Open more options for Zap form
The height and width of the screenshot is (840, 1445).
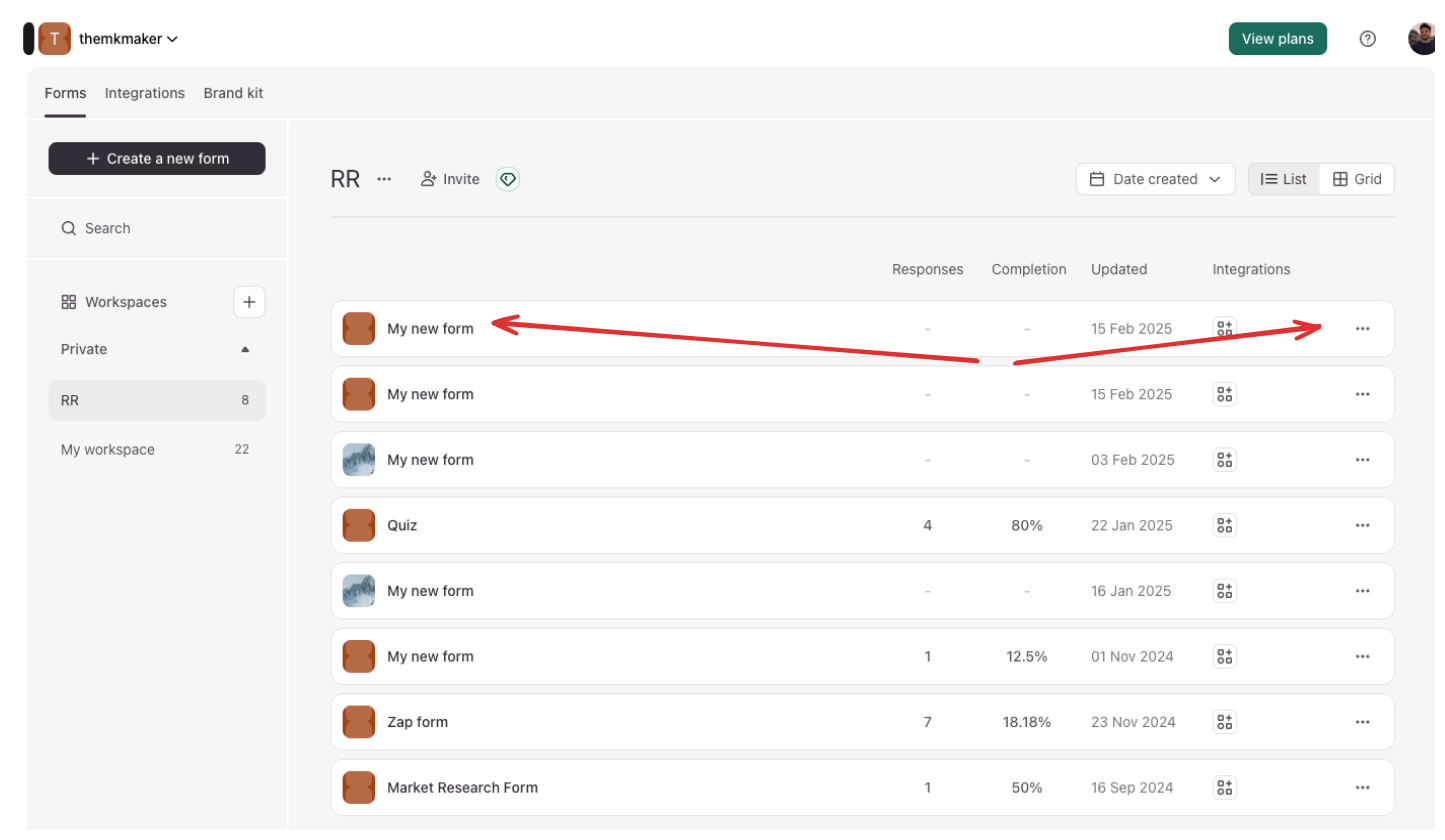coord(1362,722)
